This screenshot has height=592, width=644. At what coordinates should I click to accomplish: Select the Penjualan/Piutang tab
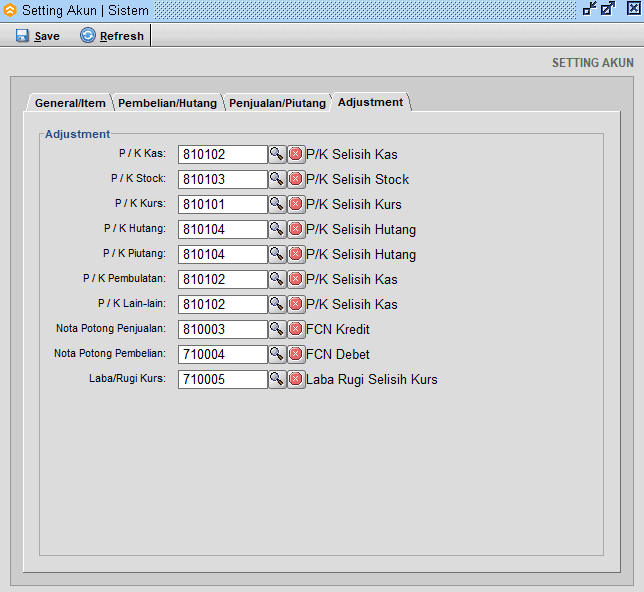pyautogui.click(x=277, y=103)
